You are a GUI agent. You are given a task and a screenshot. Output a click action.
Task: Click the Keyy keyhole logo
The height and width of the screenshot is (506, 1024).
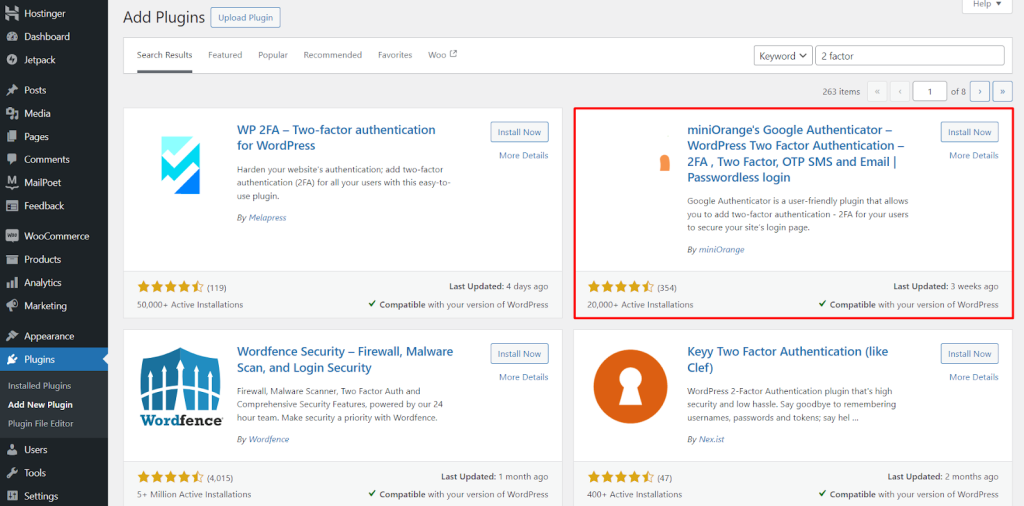630,387
